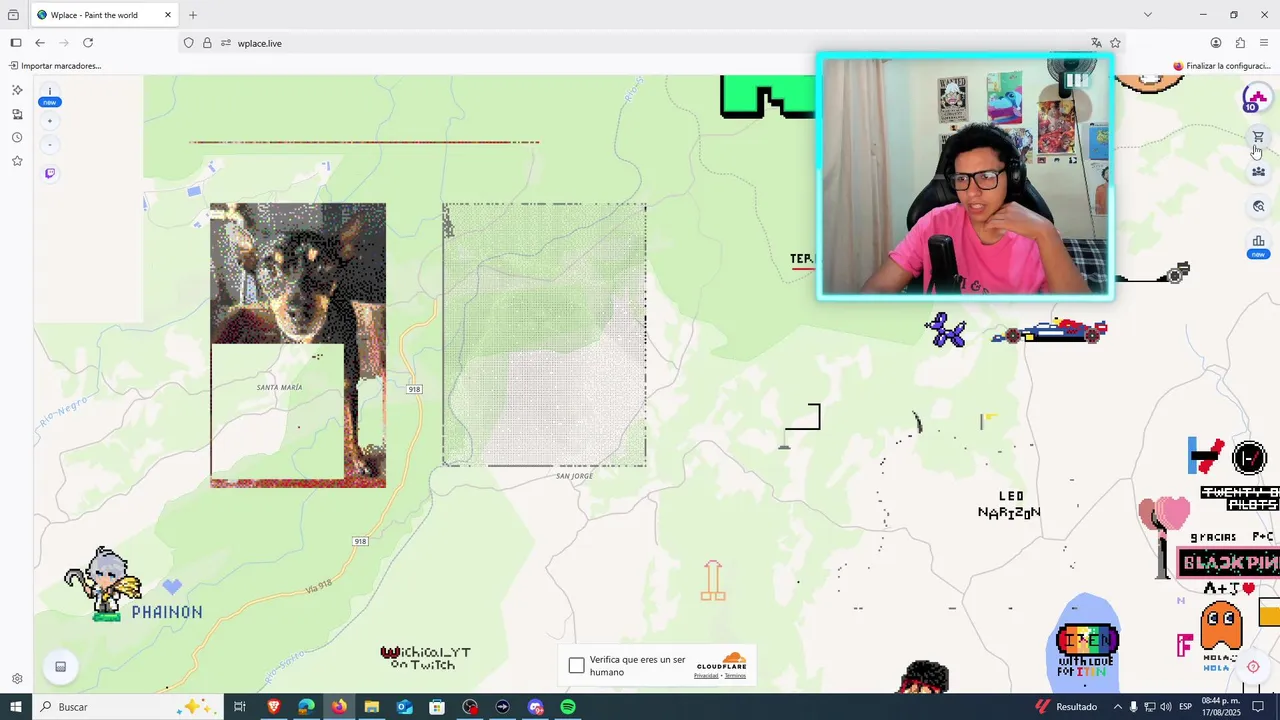Click the taskbar 'Resultado' widget
The image size is (1280, 720).
1066,707
